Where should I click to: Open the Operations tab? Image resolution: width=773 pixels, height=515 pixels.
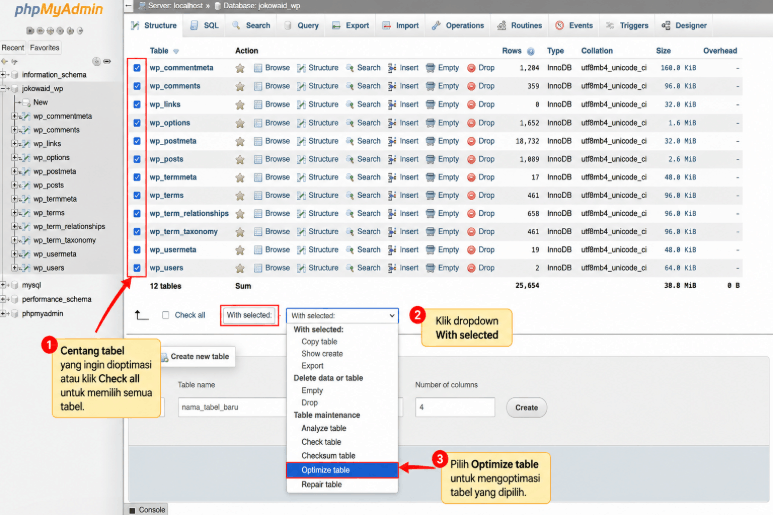coord(458,26)
